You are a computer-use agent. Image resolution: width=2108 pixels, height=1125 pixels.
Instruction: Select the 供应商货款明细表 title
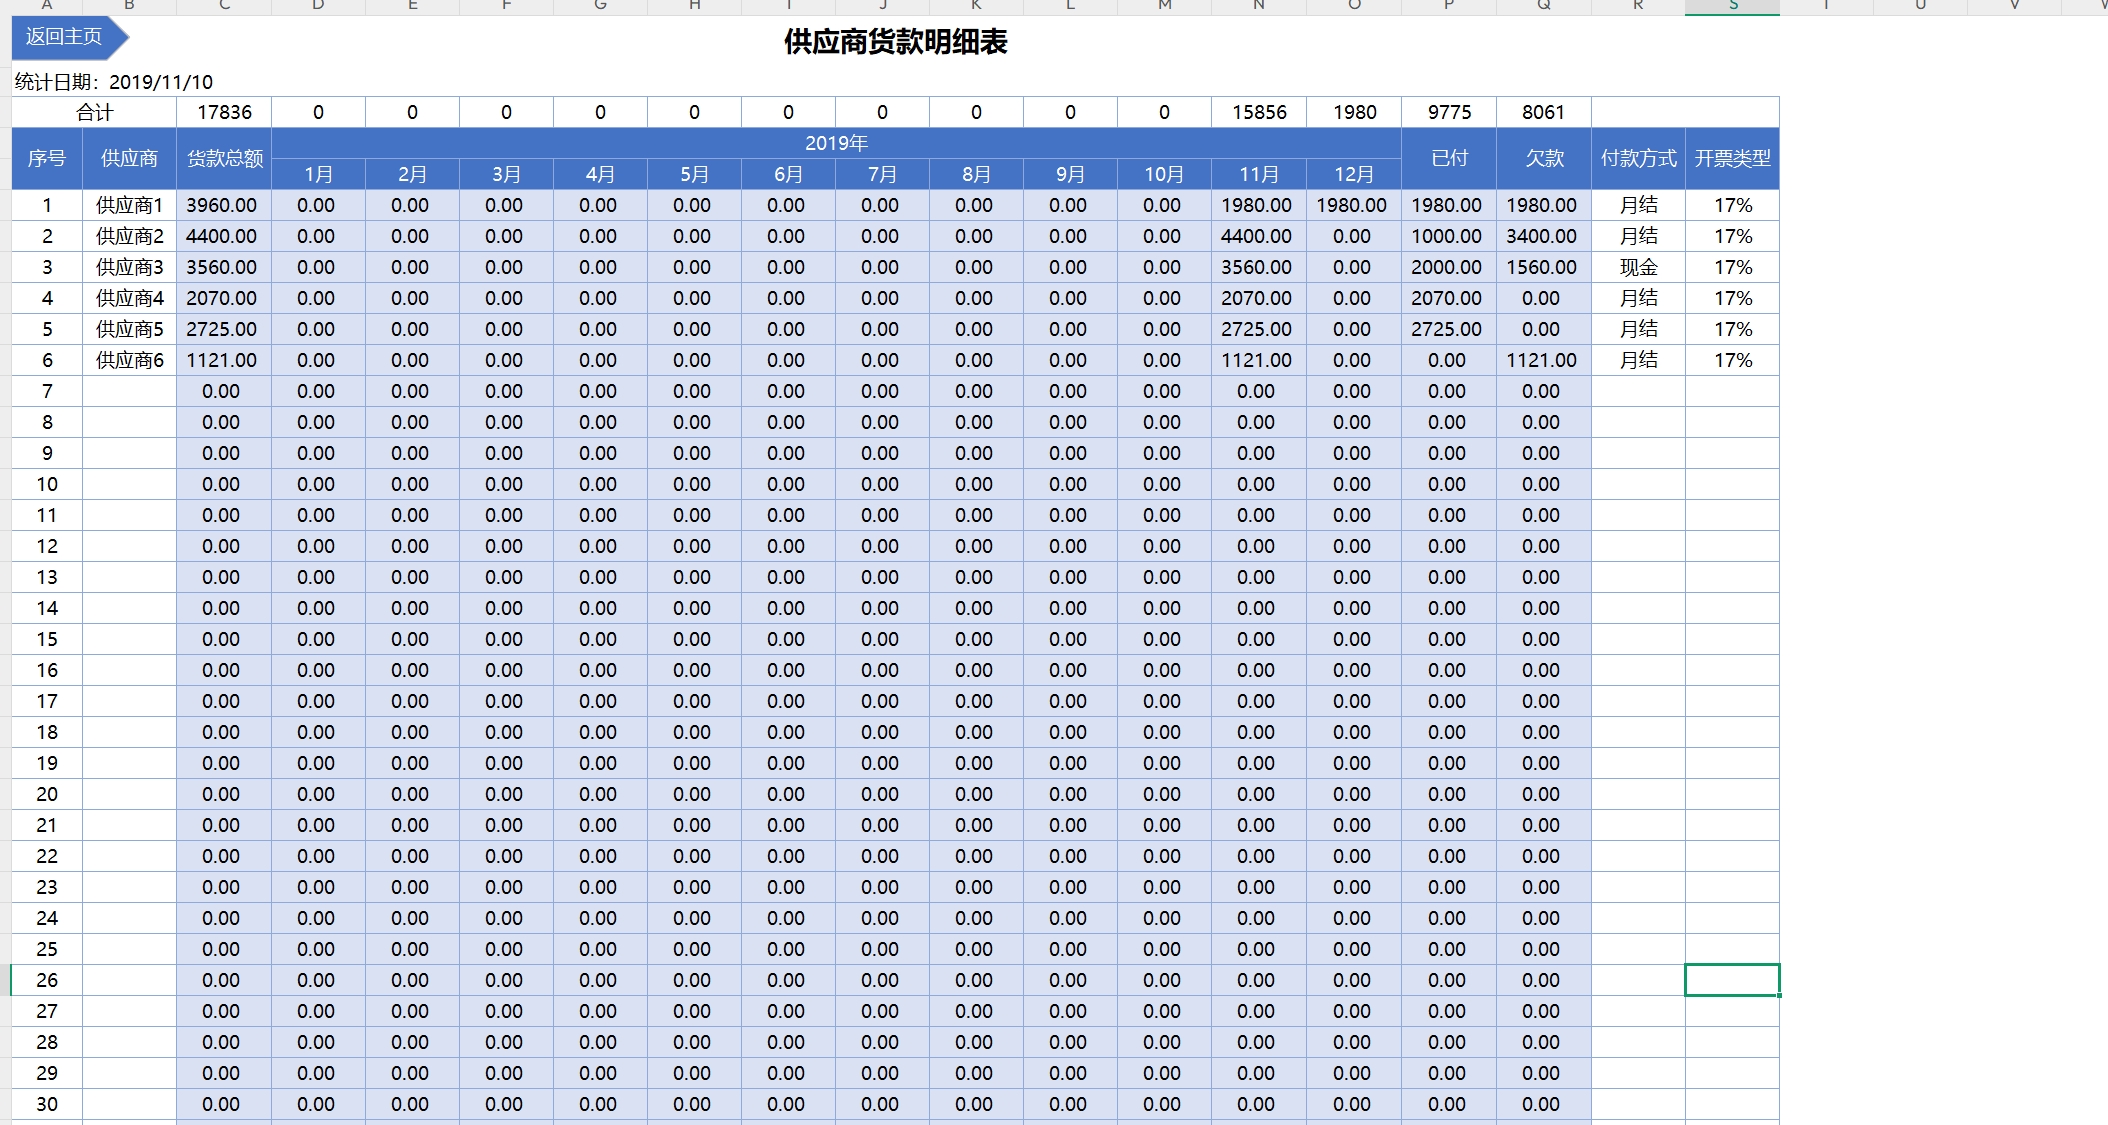click(x=895, y=42)
